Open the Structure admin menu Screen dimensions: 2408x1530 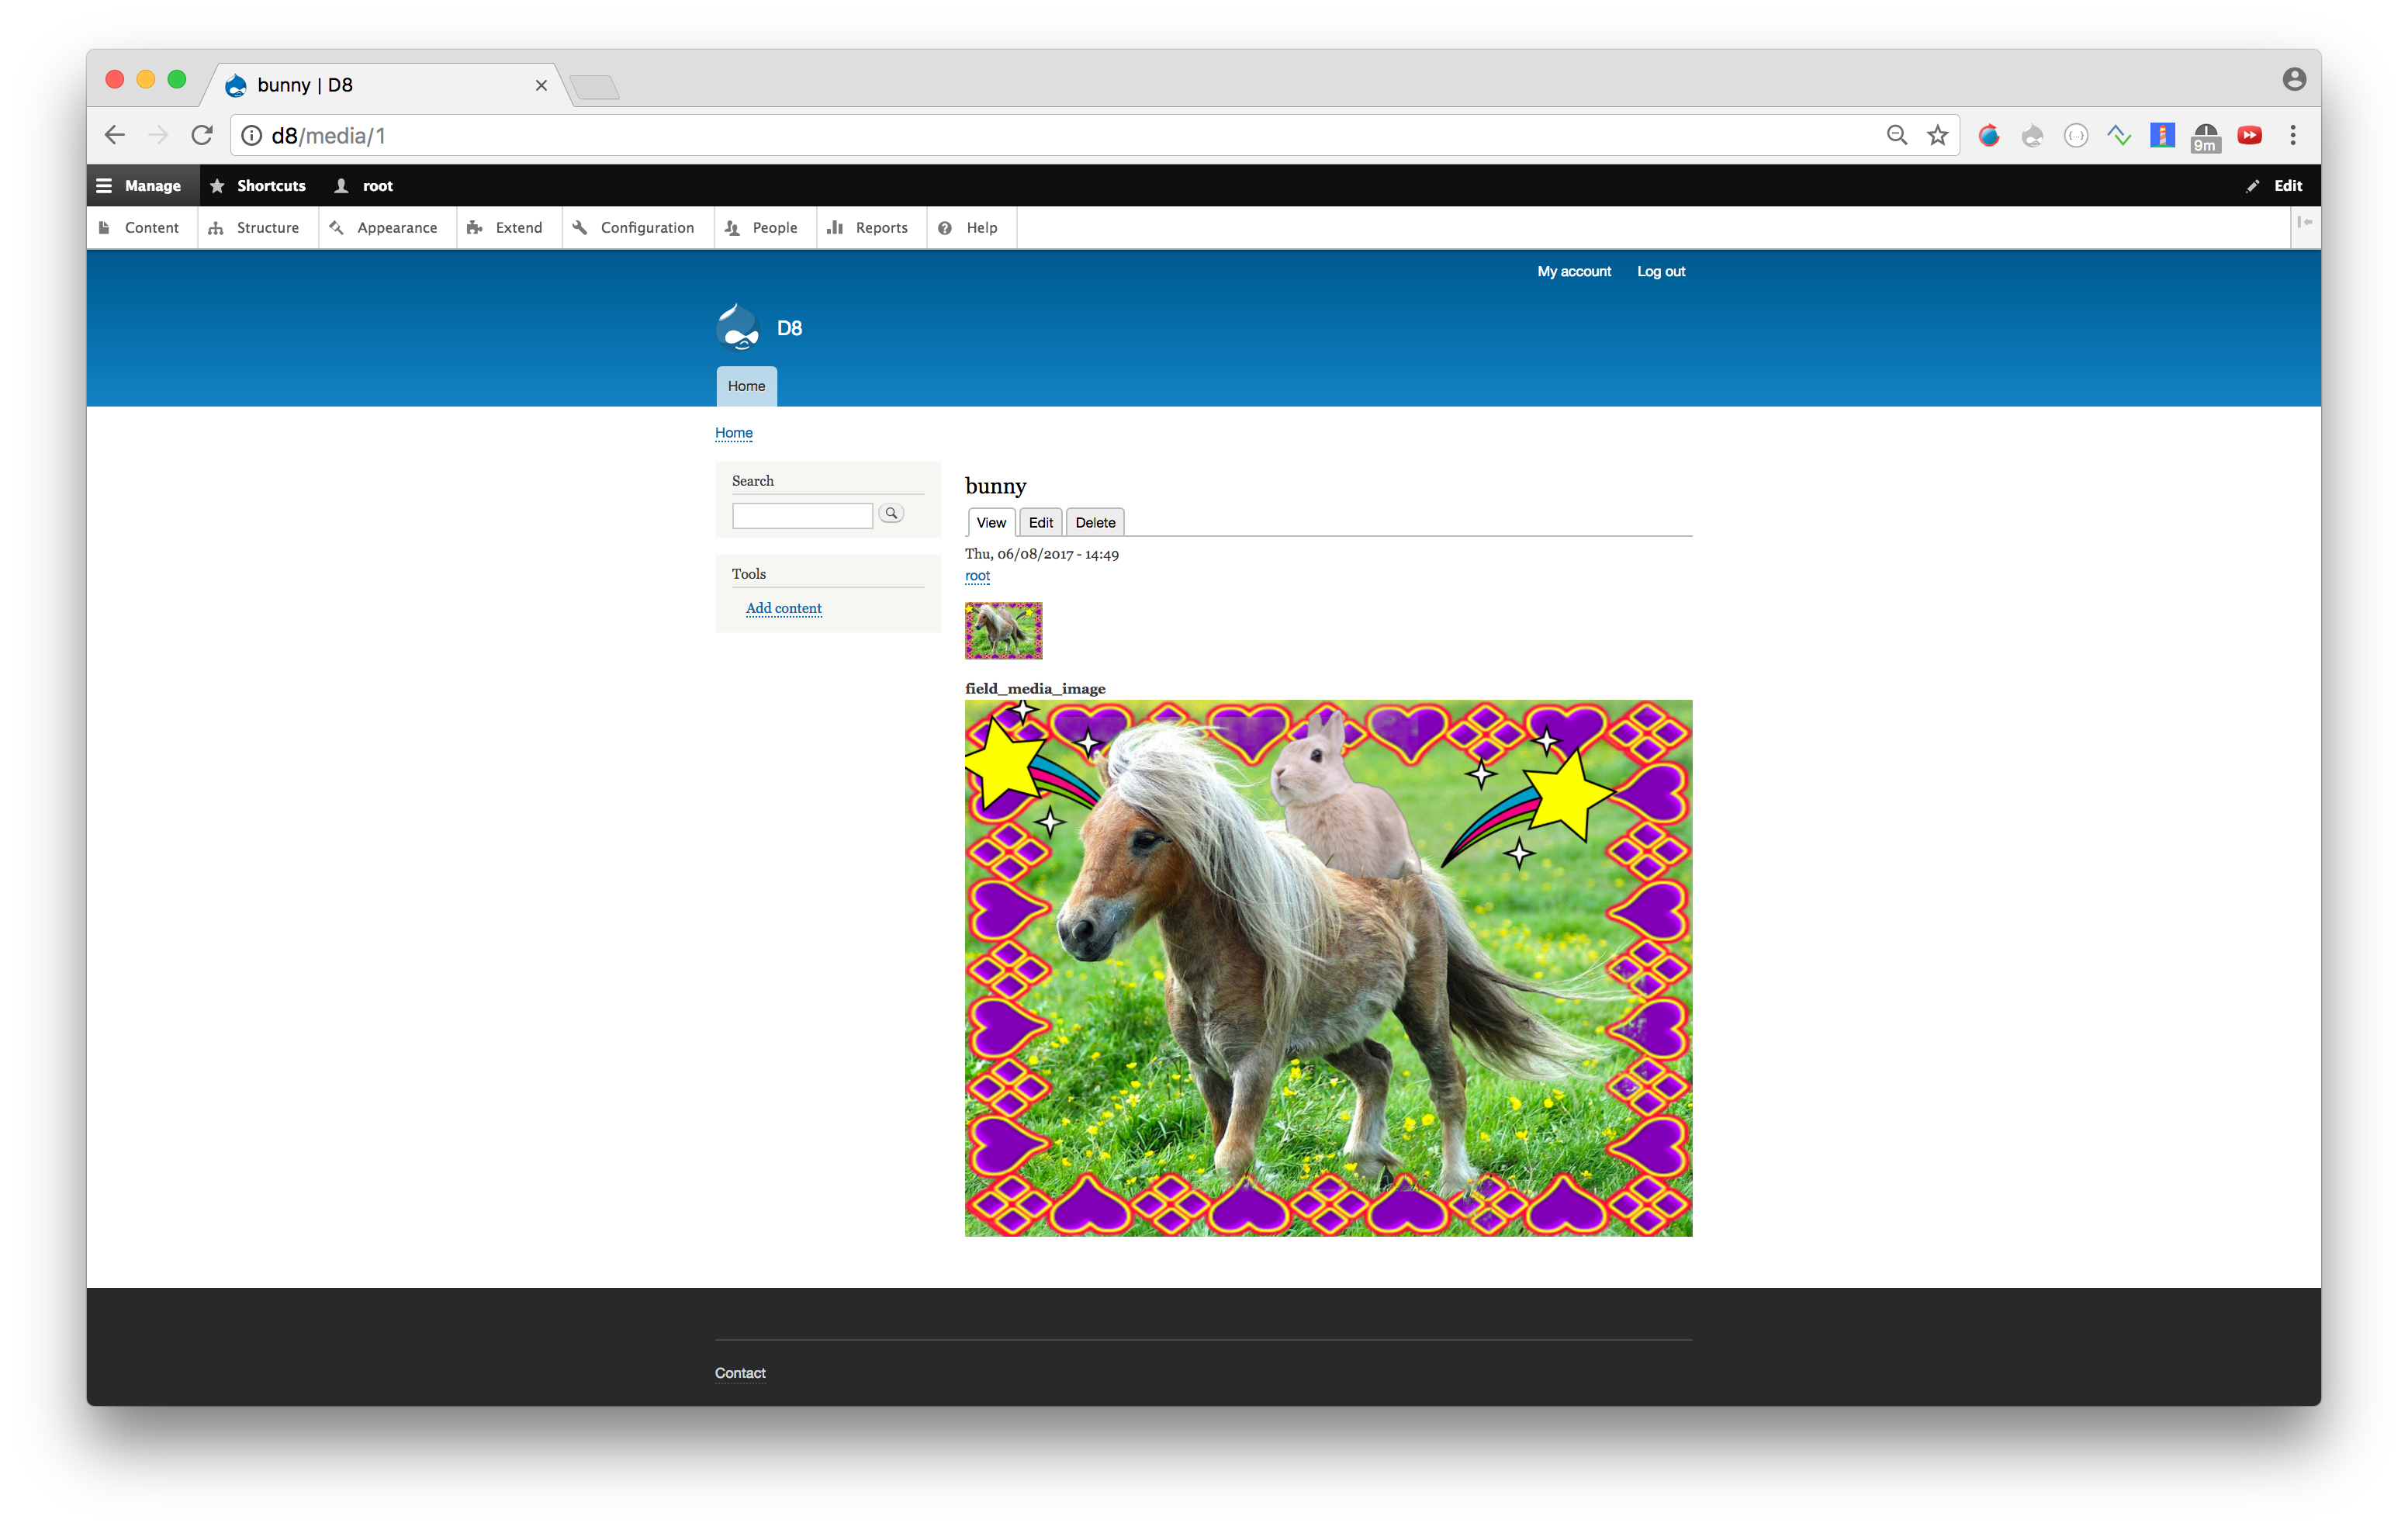coord(256,228)
